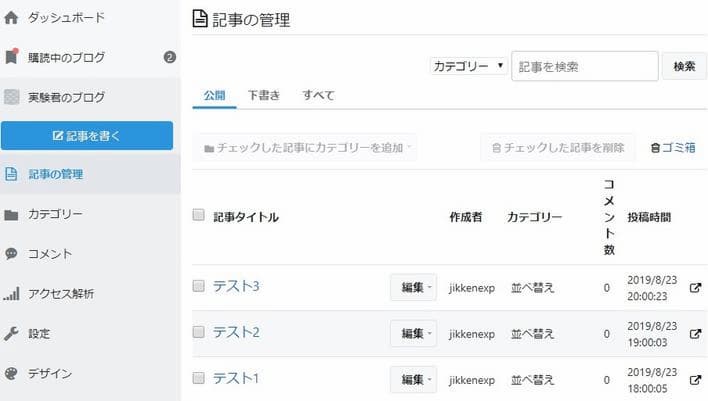The image size is (708, 401).
Task: Check the box for テスト2
Action: click(198, 332)
